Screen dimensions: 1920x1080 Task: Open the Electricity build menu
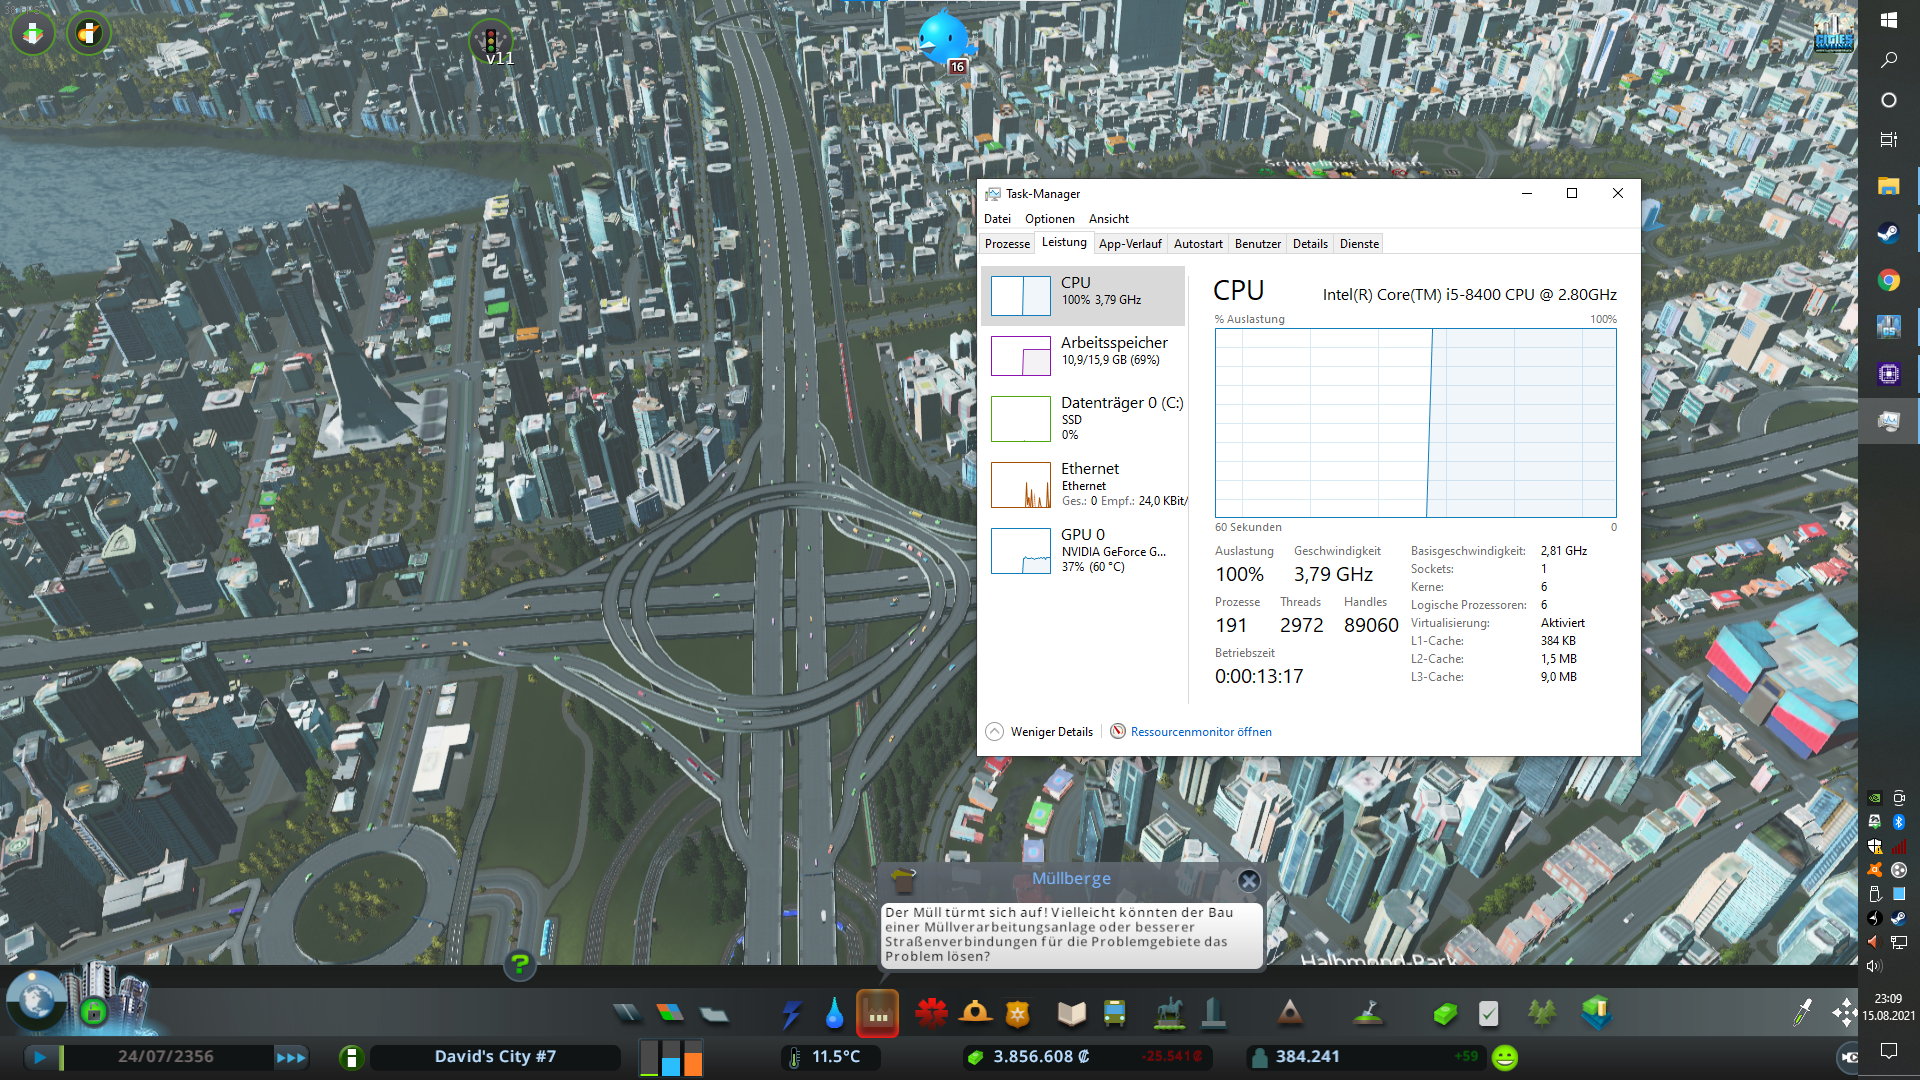pyautogui.click(x=791, y=1015)
